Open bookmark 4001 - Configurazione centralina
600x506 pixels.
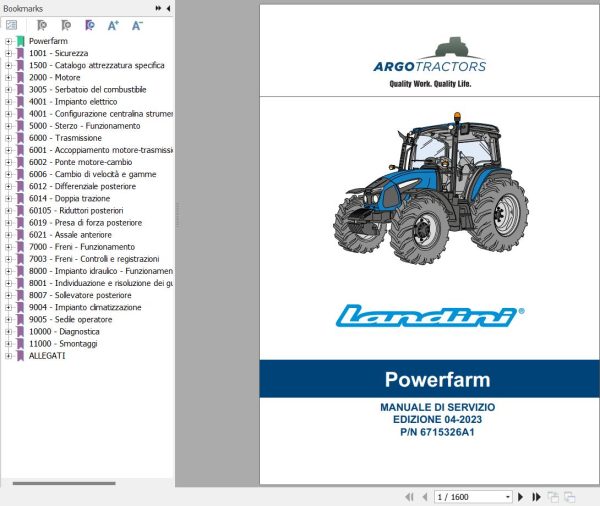(x=101, y=114)
